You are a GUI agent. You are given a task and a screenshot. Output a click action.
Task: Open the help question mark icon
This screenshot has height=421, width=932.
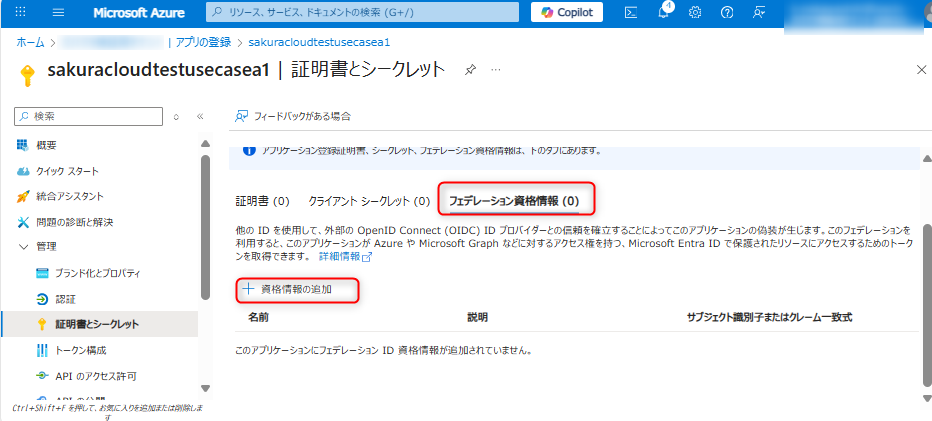point(726,12)
